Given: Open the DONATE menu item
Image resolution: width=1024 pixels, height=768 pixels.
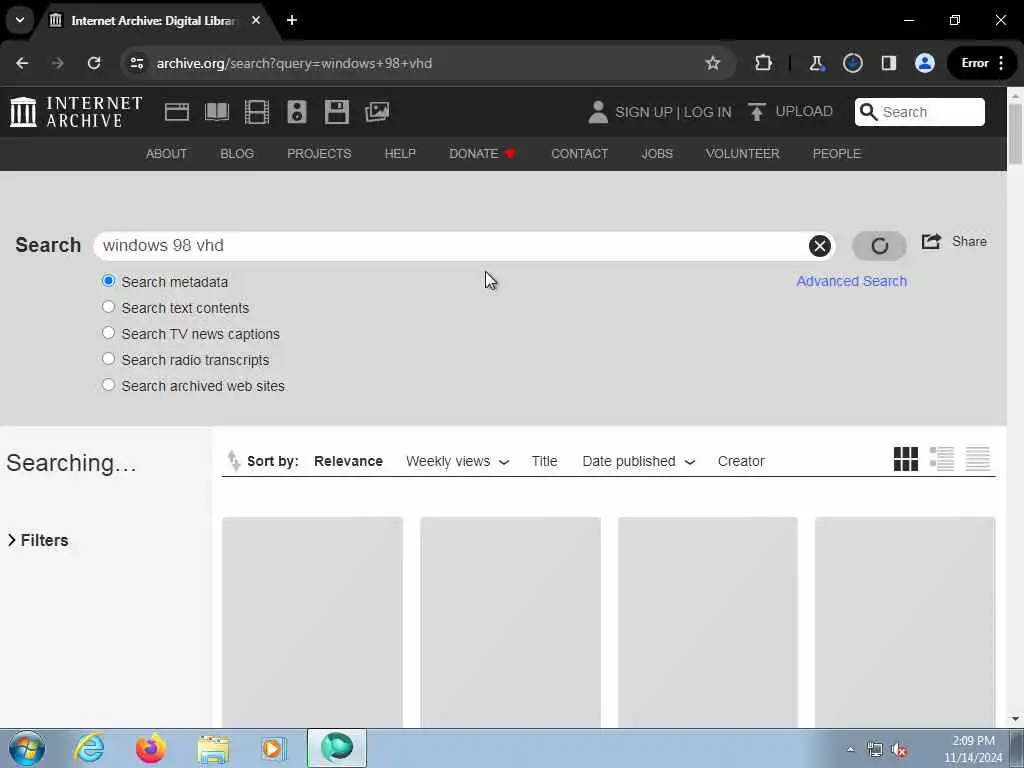Looking at the screenshot, I should (x=483, y=153).
